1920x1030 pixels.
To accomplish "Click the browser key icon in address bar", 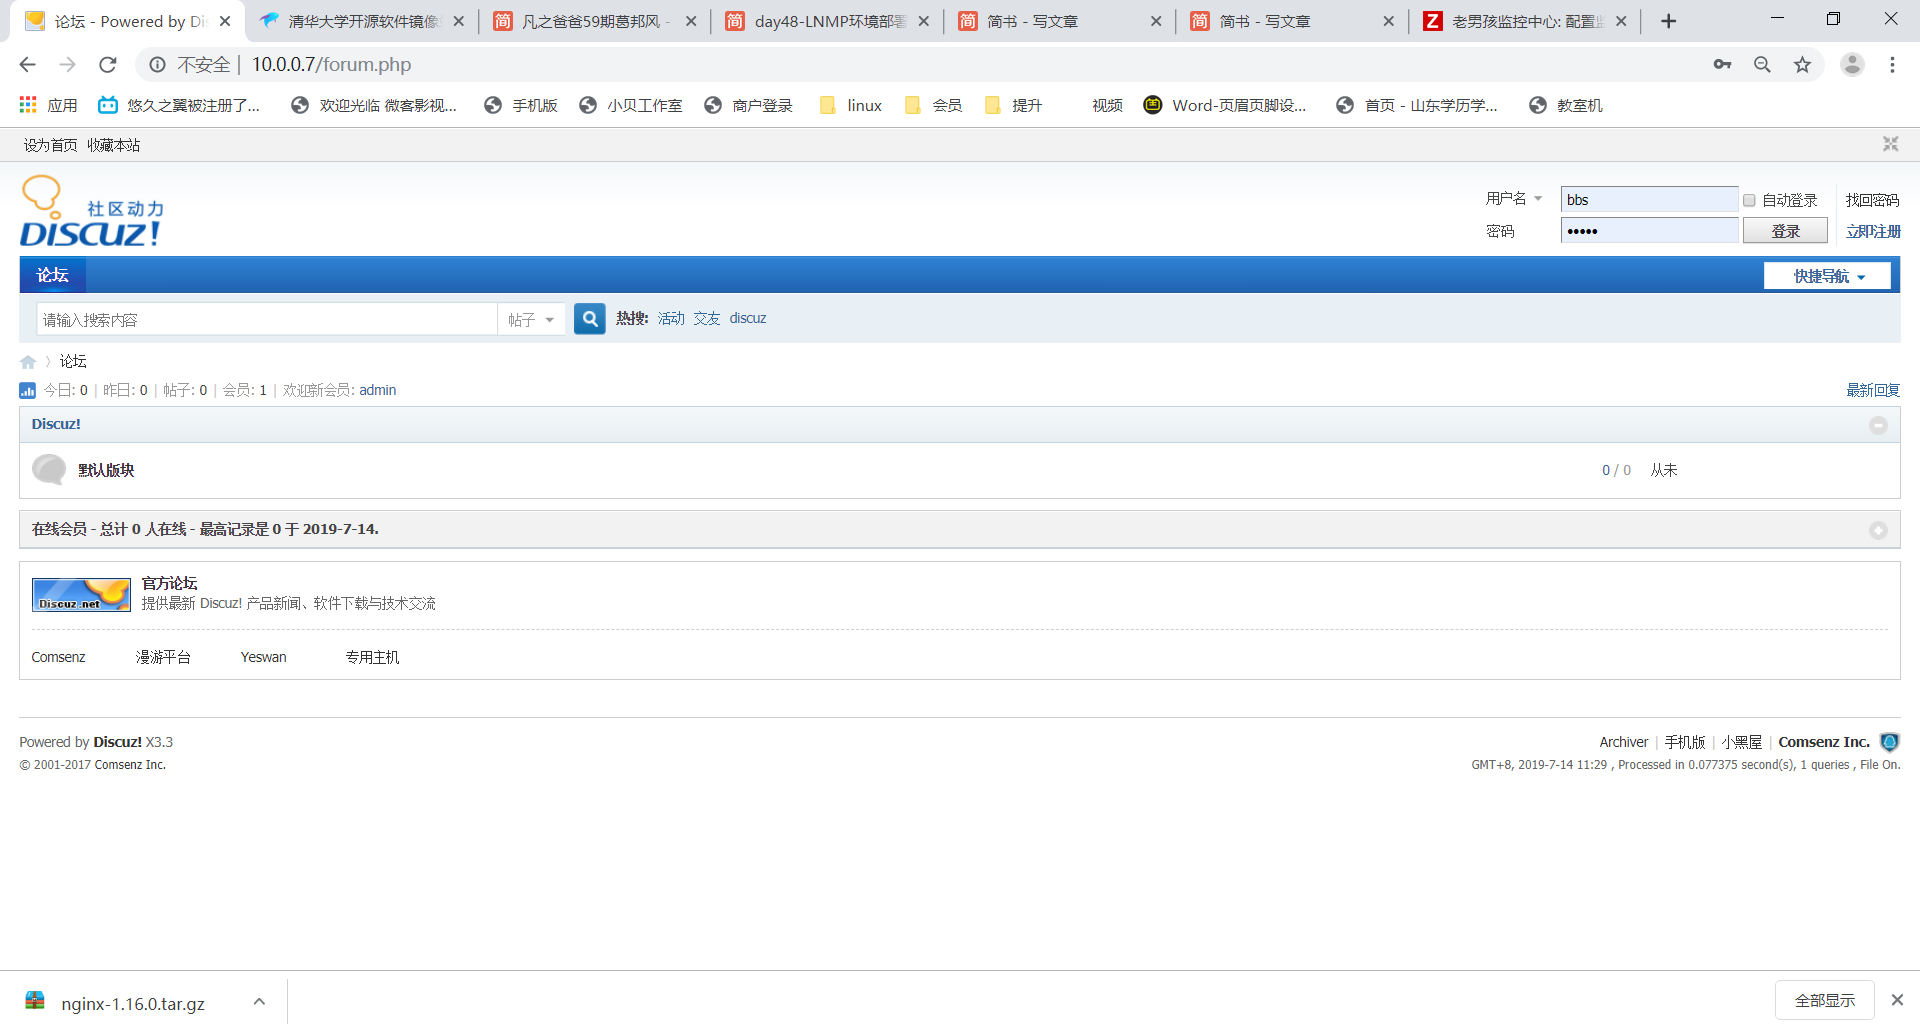I will (1723, 64).
